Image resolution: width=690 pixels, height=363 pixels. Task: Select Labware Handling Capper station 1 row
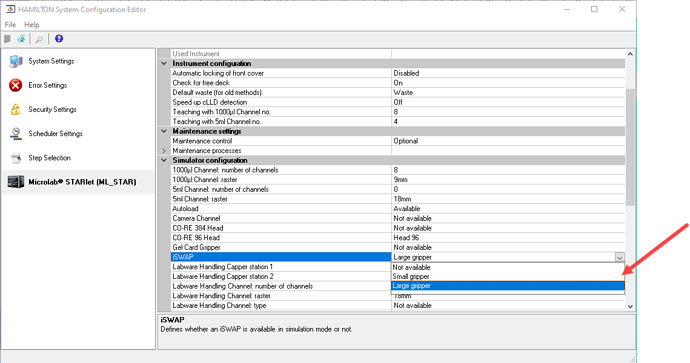point(281,267)
